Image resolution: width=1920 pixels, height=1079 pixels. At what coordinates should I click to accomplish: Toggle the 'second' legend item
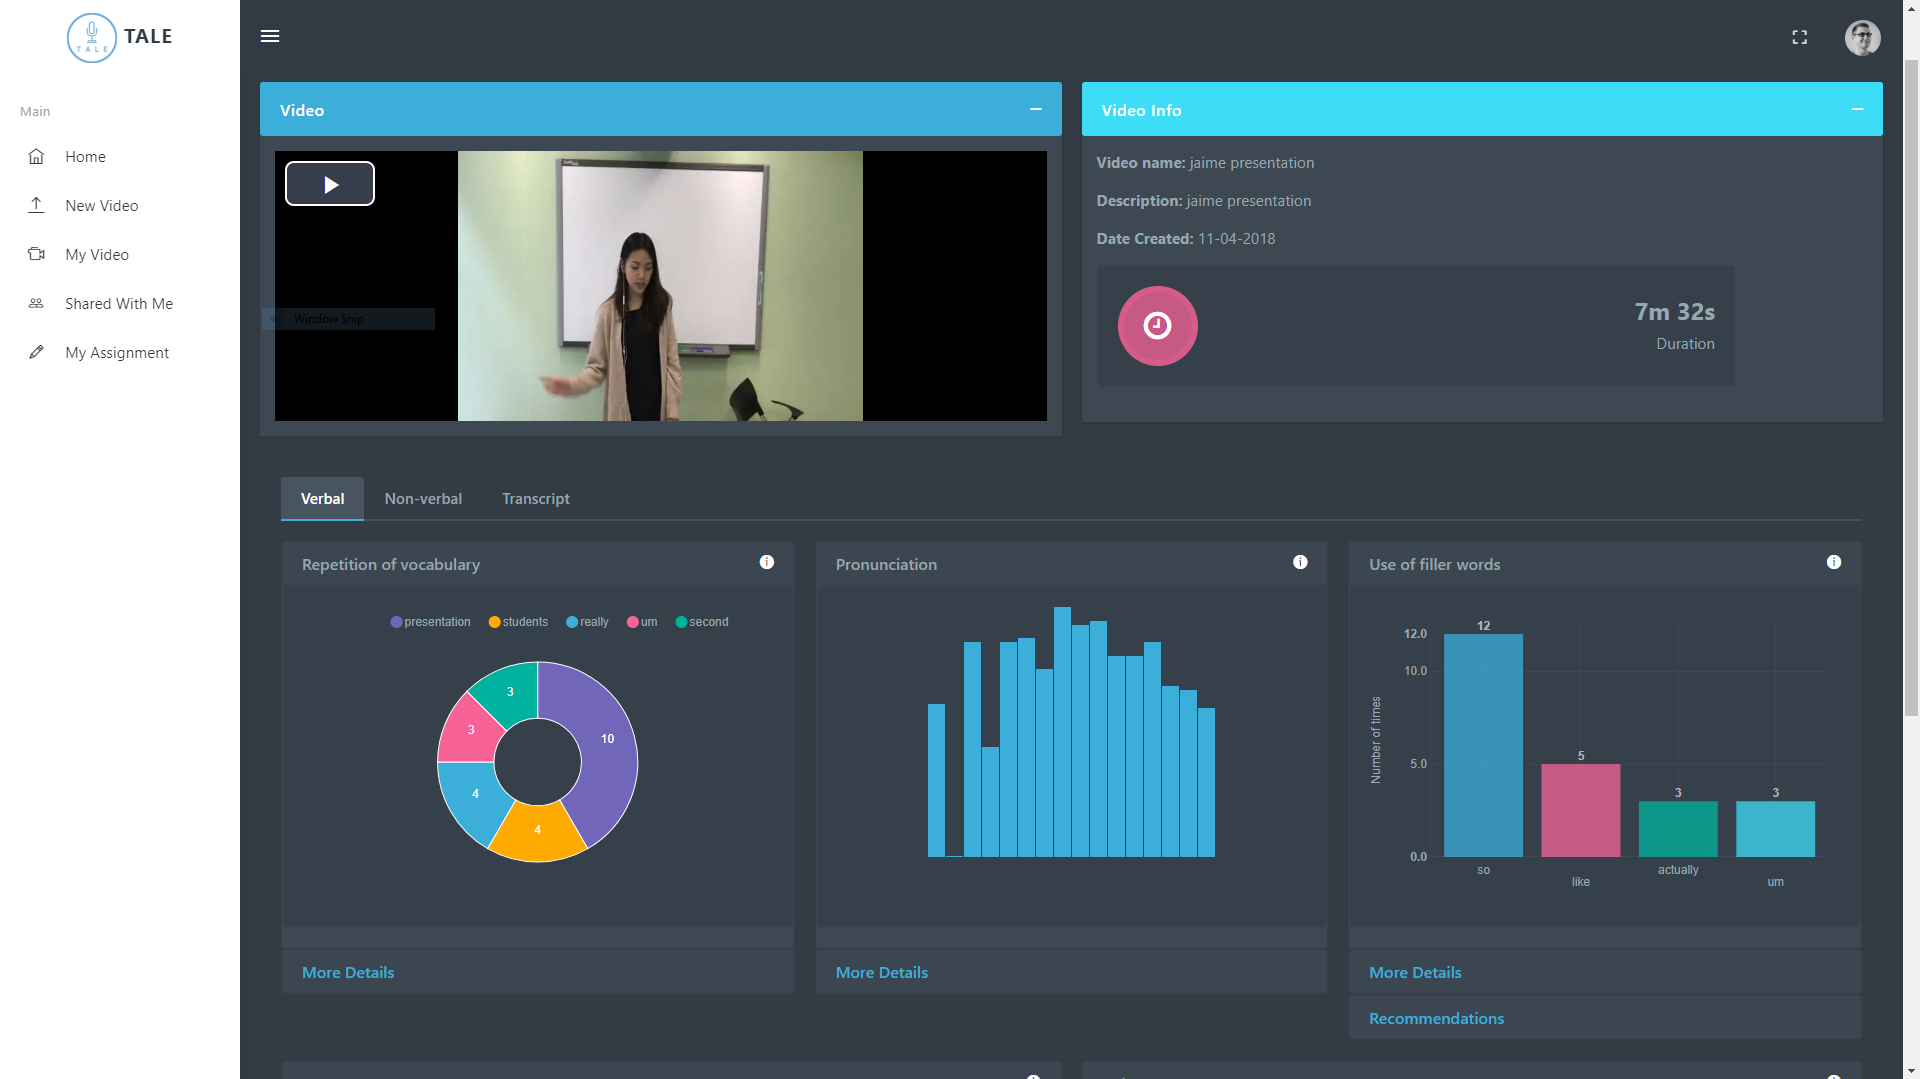702,622
